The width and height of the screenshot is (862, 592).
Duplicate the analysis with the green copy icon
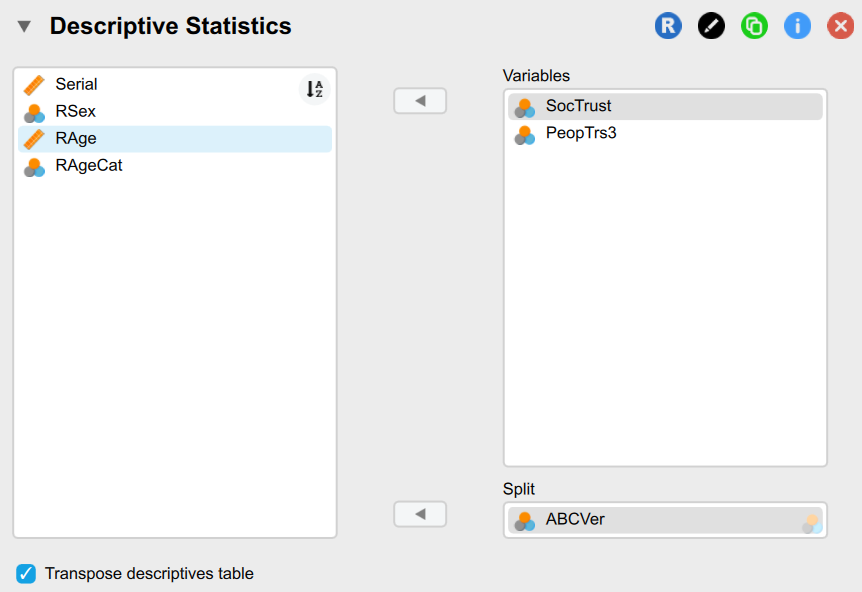tap(754, 26)
